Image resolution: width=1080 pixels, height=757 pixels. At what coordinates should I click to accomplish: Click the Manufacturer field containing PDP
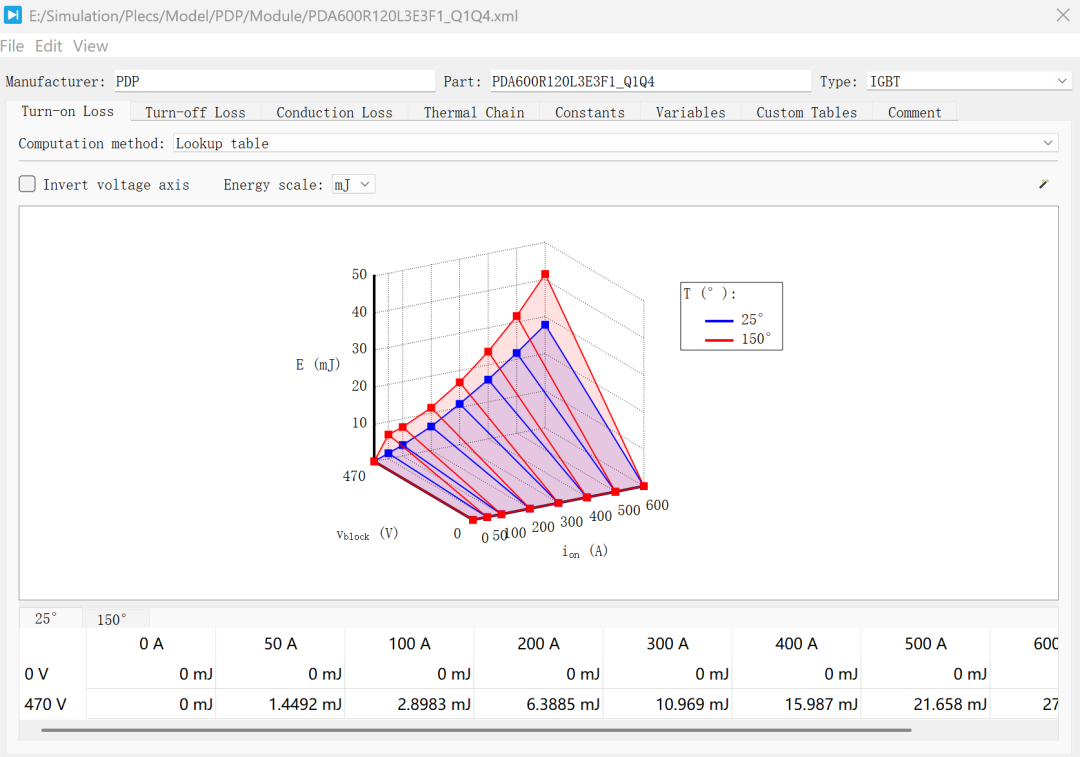(274, 81)
